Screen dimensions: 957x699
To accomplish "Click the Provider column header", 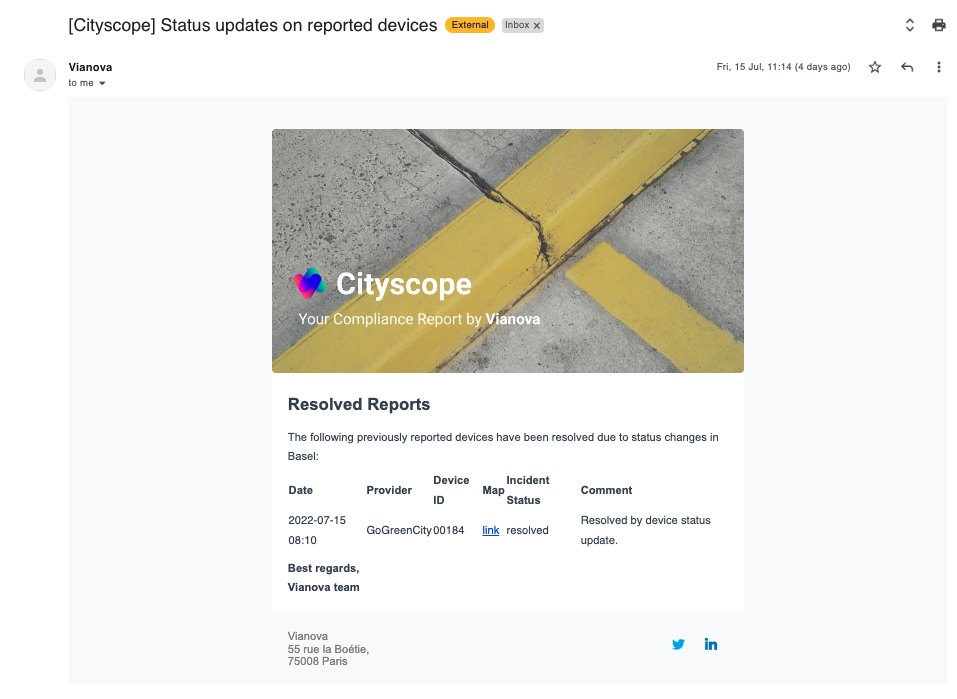I will click(x=389, y=490).
